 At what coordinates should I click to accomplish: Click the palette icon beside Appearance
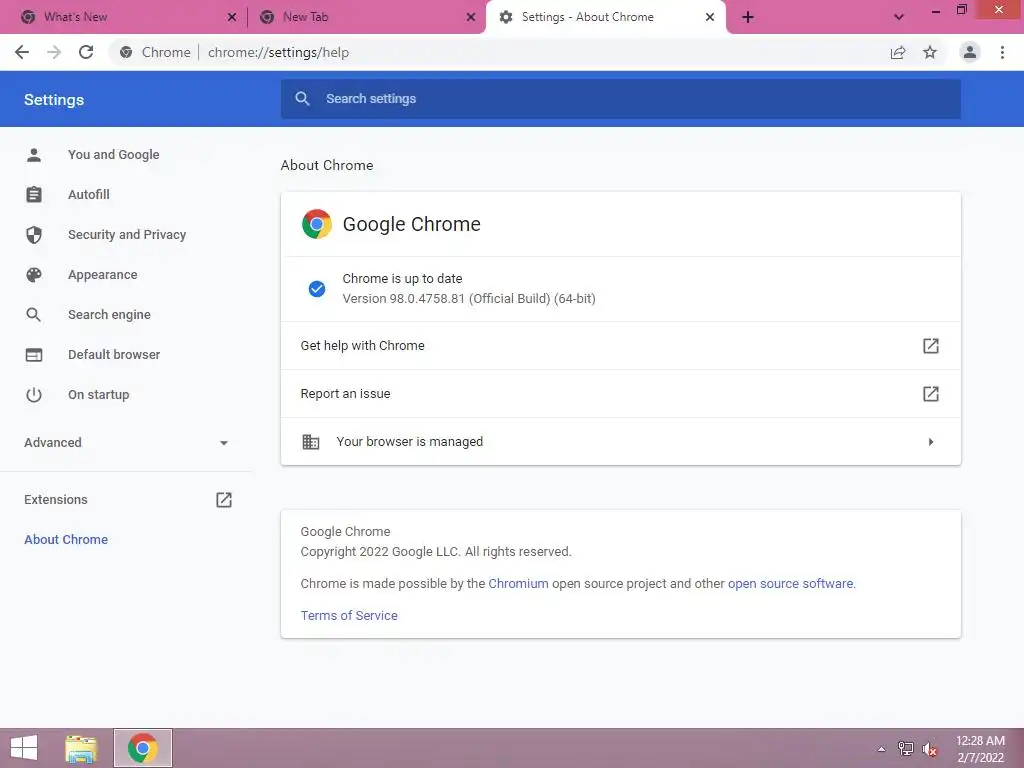[34, 275]
